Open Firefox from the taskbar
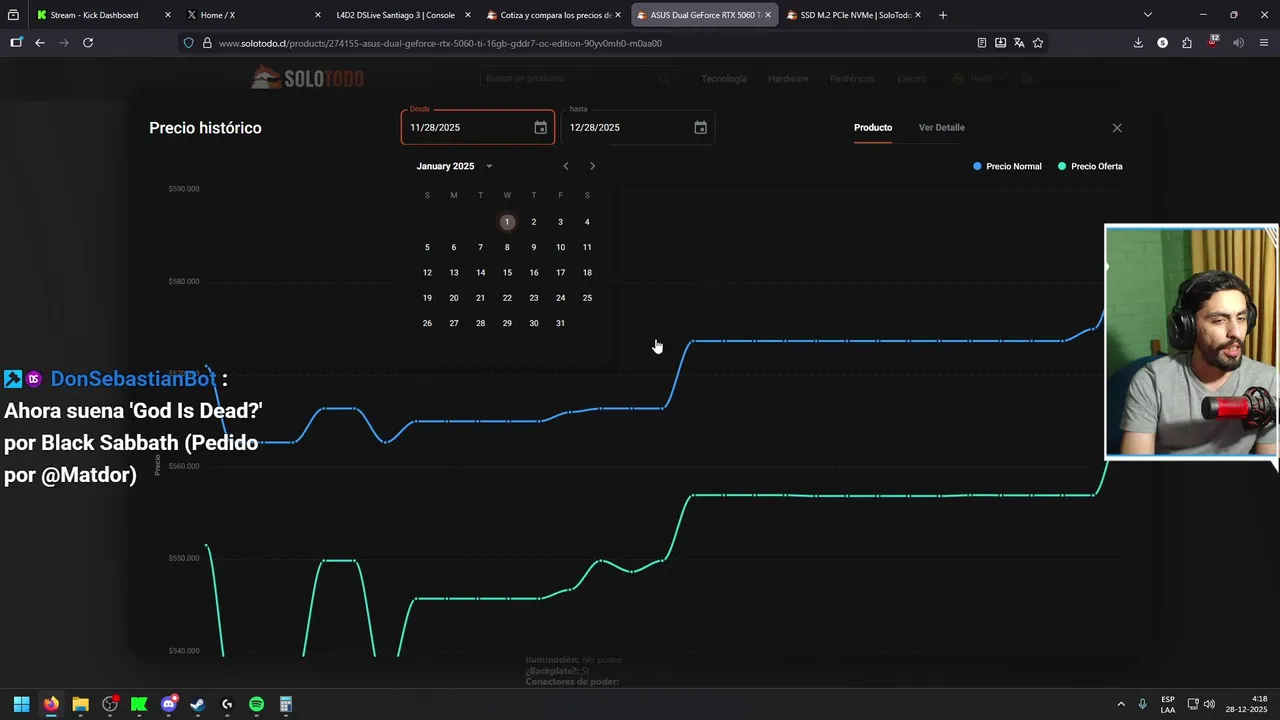This screenshot has height=720, width=1280. [51, 704]
